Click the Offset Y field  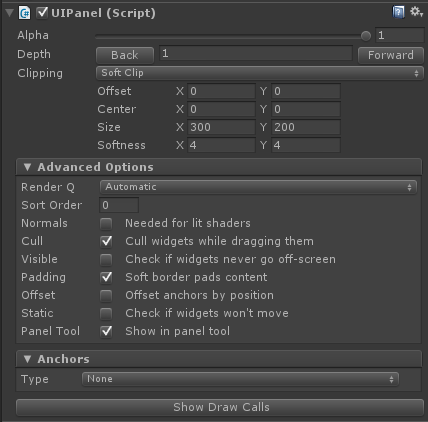(306, 91)
